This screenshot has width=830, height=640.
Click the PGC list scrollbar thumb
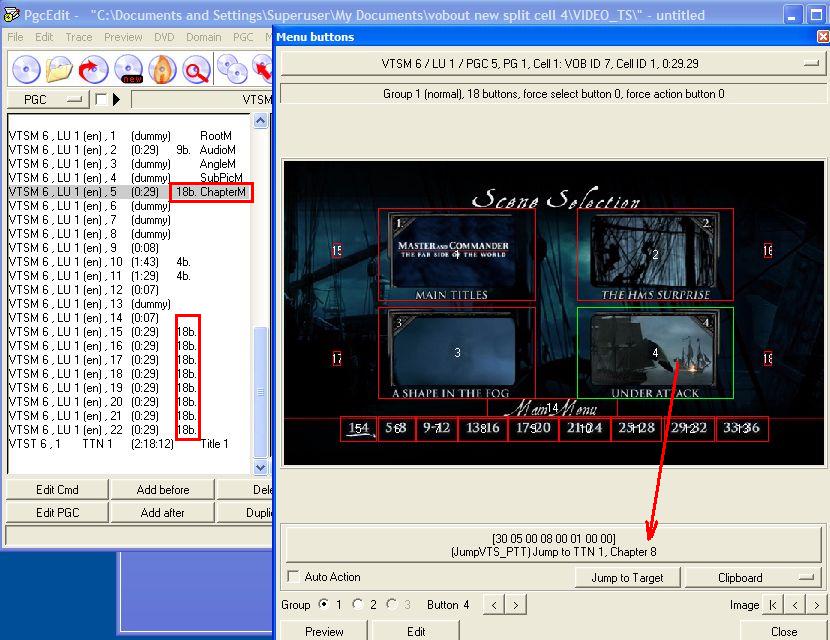click(x=260, y=392)
